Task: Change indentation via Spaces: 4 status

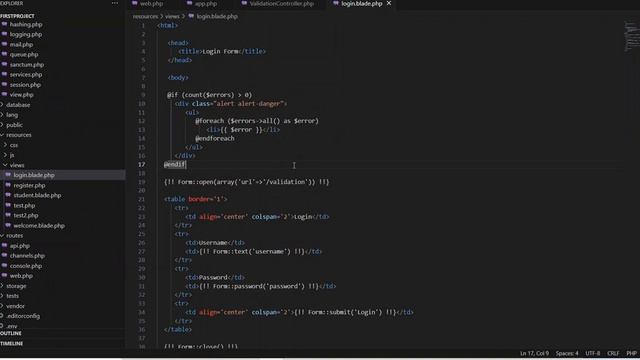Action: pos(567,353)
